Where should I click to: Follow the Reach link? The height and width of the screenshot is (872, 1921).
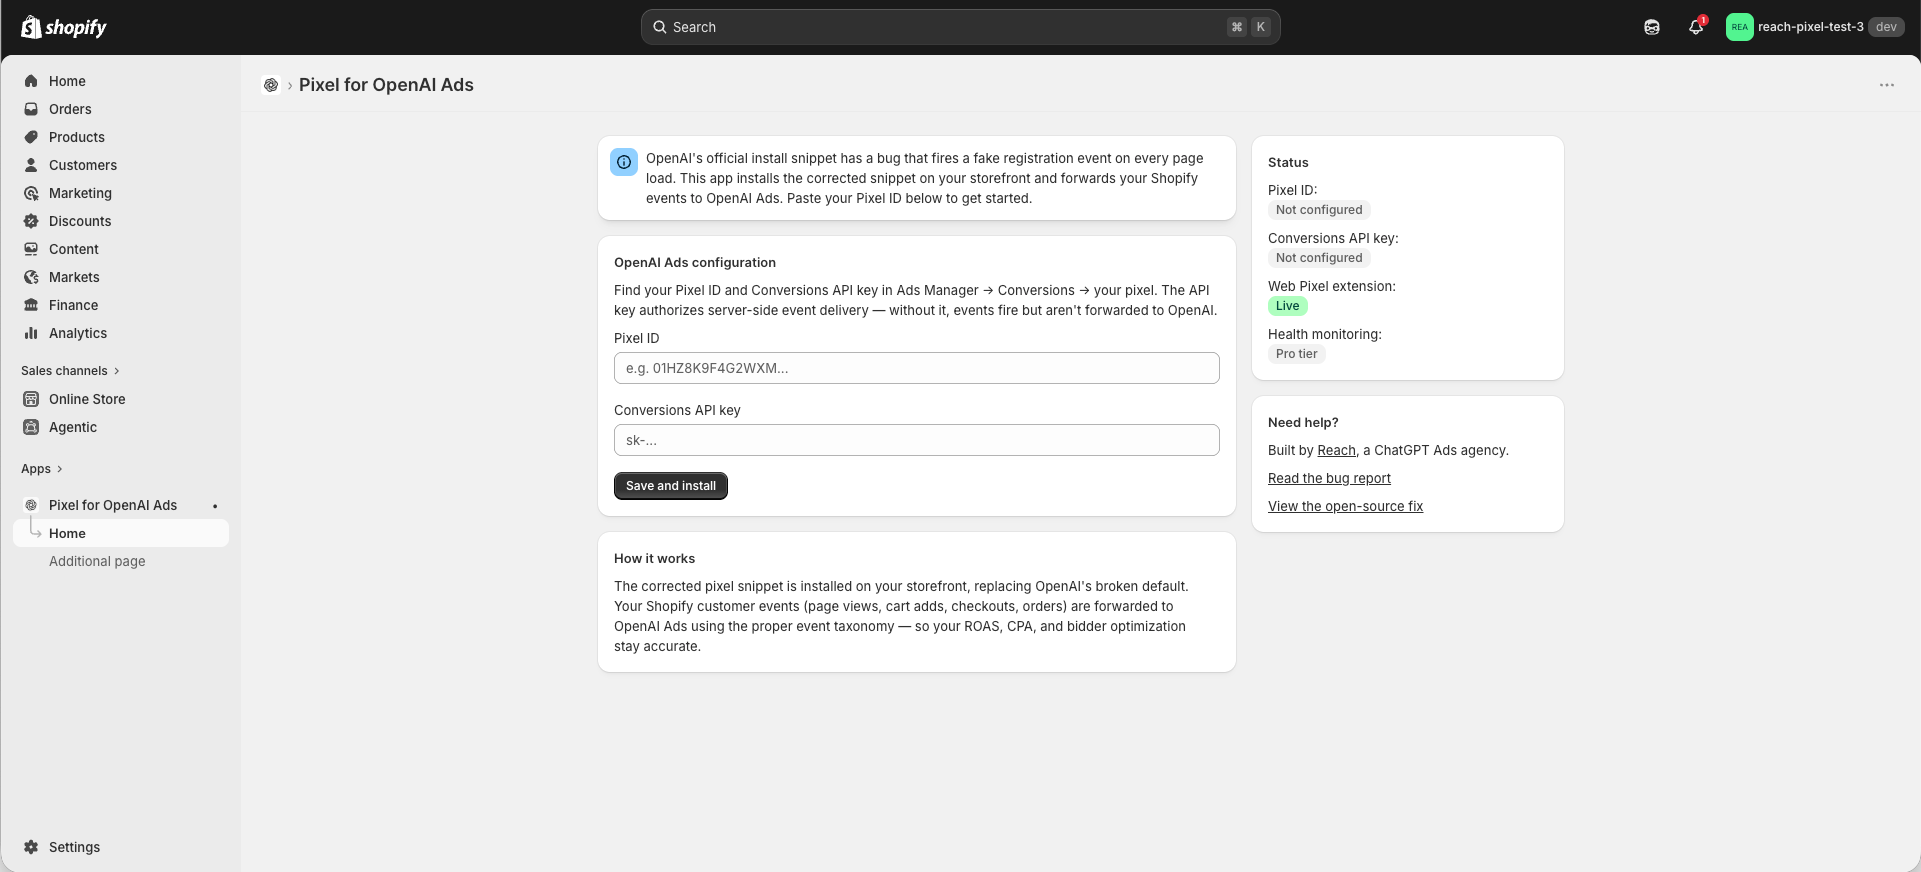tap(1337, 450)
